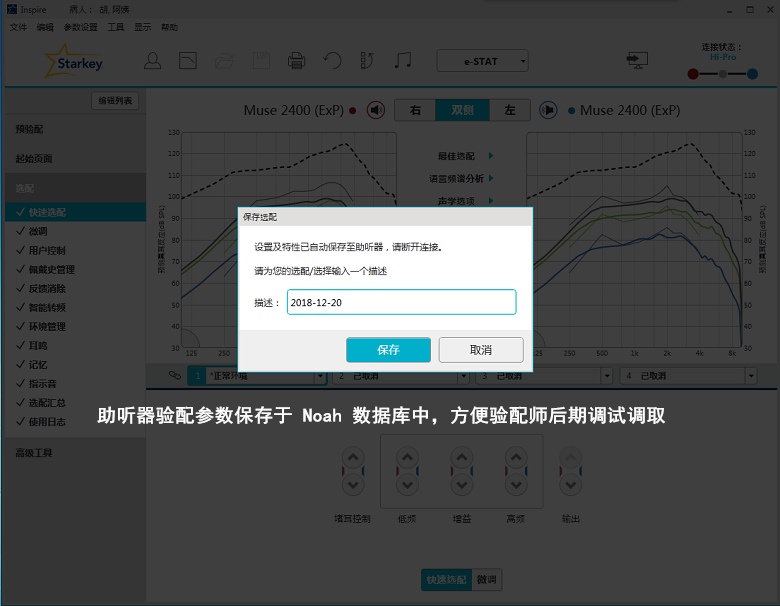The width and height of the screenshot is (780, 606).
Task: Click the music note icon
Action: (402, 61)
